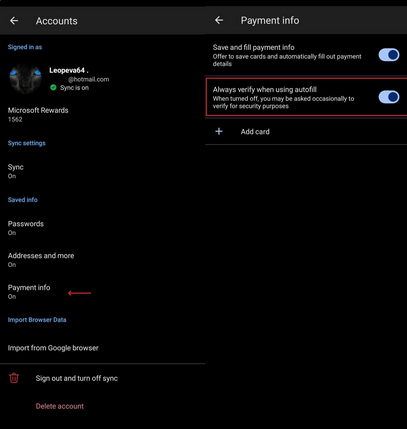Screen dimensions: 407x429
Task: Open Addresses and more settings
Action: [x=102, y=260]
